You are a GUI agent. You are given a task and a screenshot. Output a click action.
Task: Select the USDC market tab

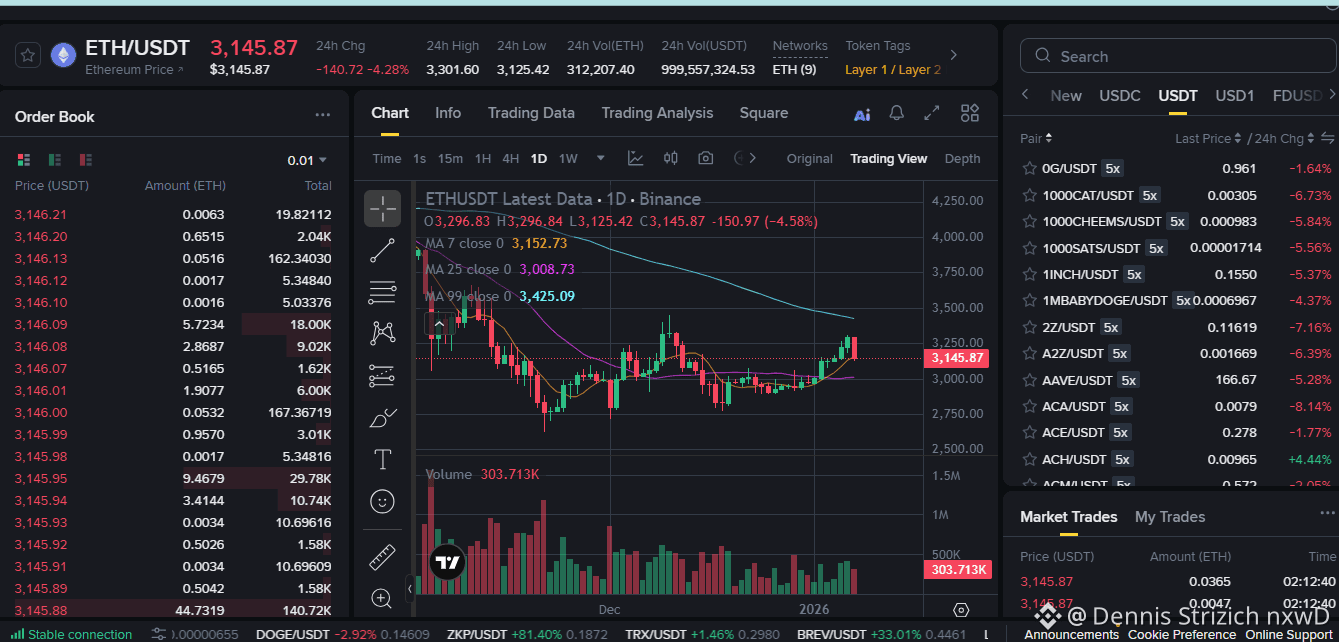(x=1119, y=95)
